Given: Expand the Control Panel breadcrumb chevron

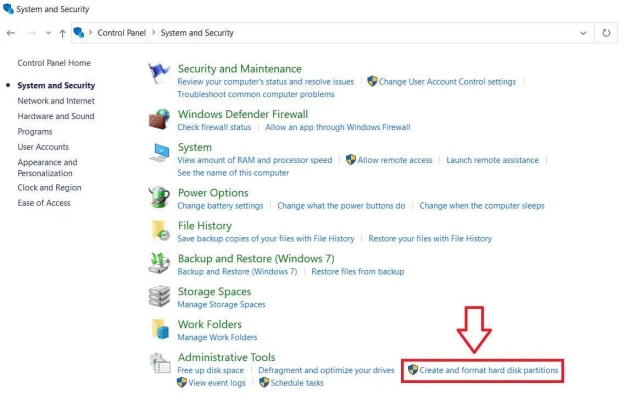Looking at the screenshot, I should click(154, 33).
